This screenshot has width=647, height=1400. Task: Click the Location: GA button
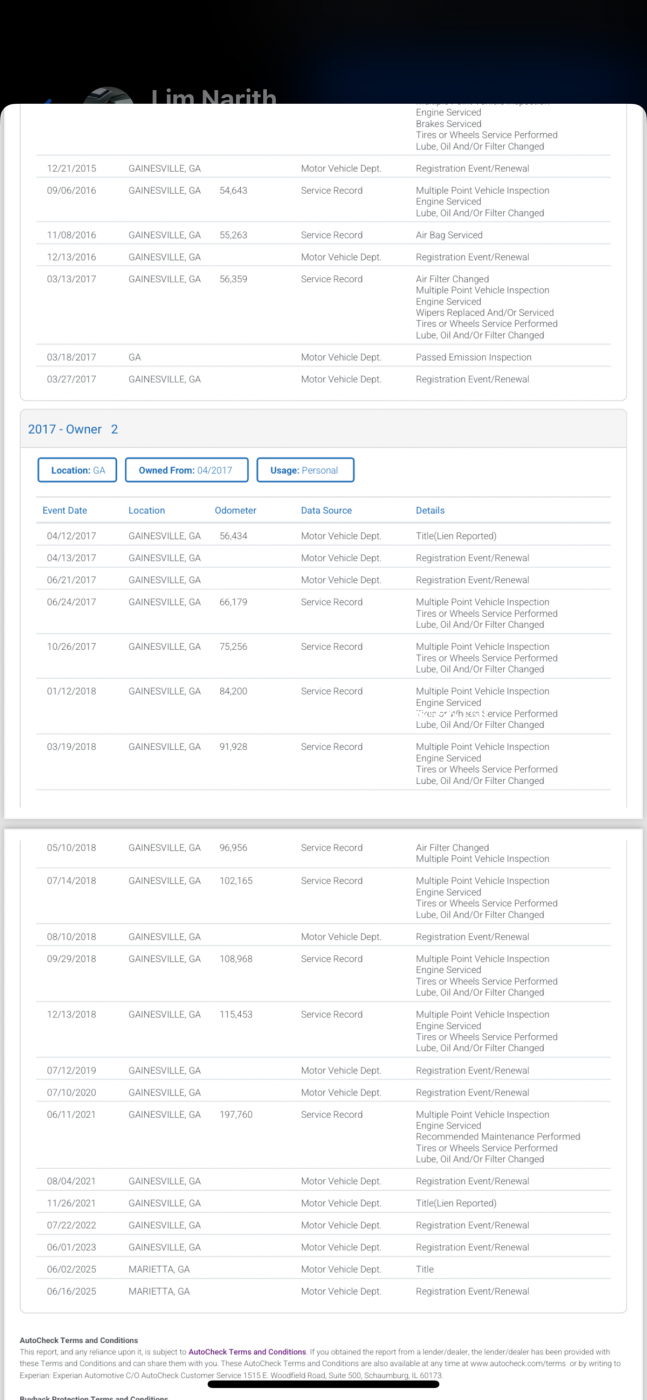point(78,470)
